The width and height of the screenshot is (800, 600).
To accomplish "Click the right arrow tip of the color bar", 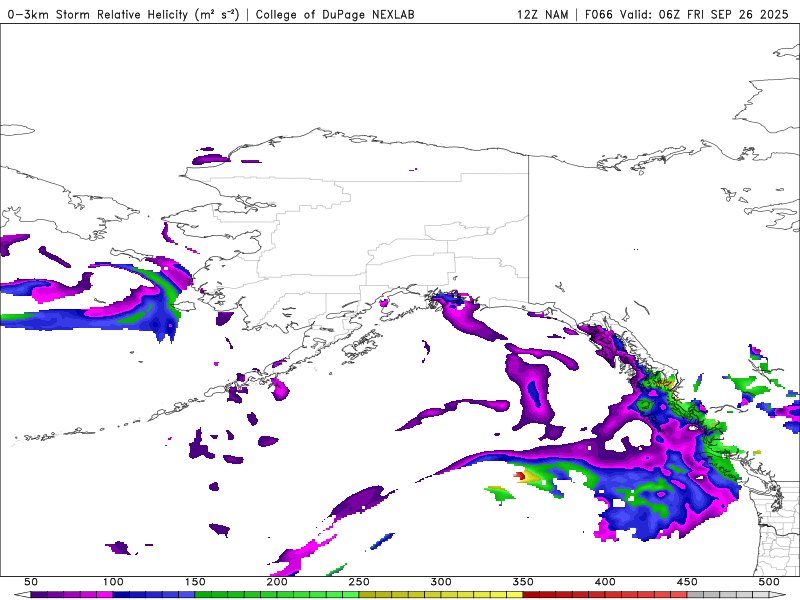I will [x=777, y=595].
